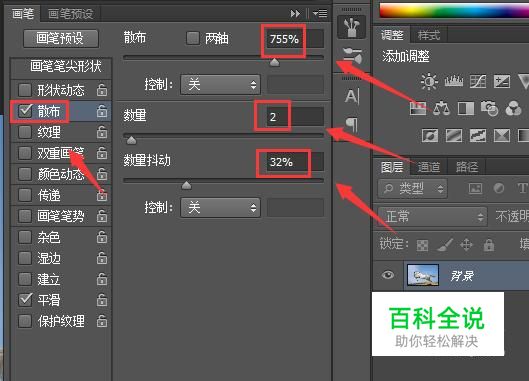Enable the 纹理 checkbox
Image resolution: width=529 pixels, height=381 pixels.
25,132
